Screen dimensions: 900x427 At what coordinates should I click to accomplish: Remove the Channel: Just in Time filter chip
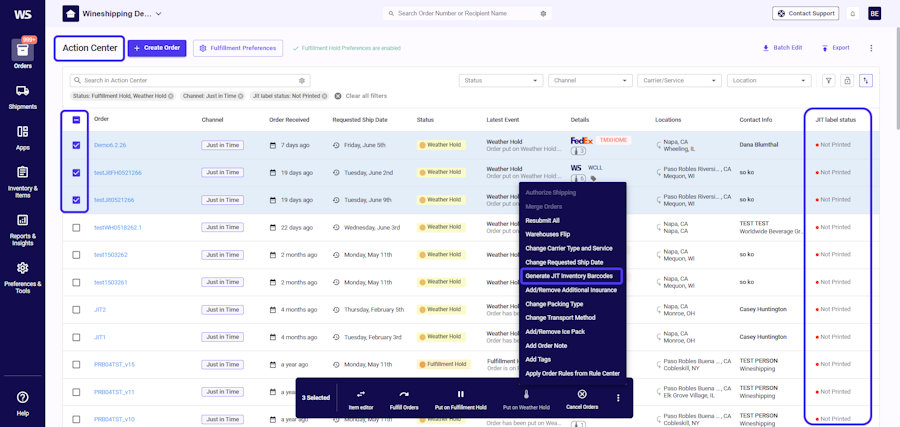coord(240,96)
